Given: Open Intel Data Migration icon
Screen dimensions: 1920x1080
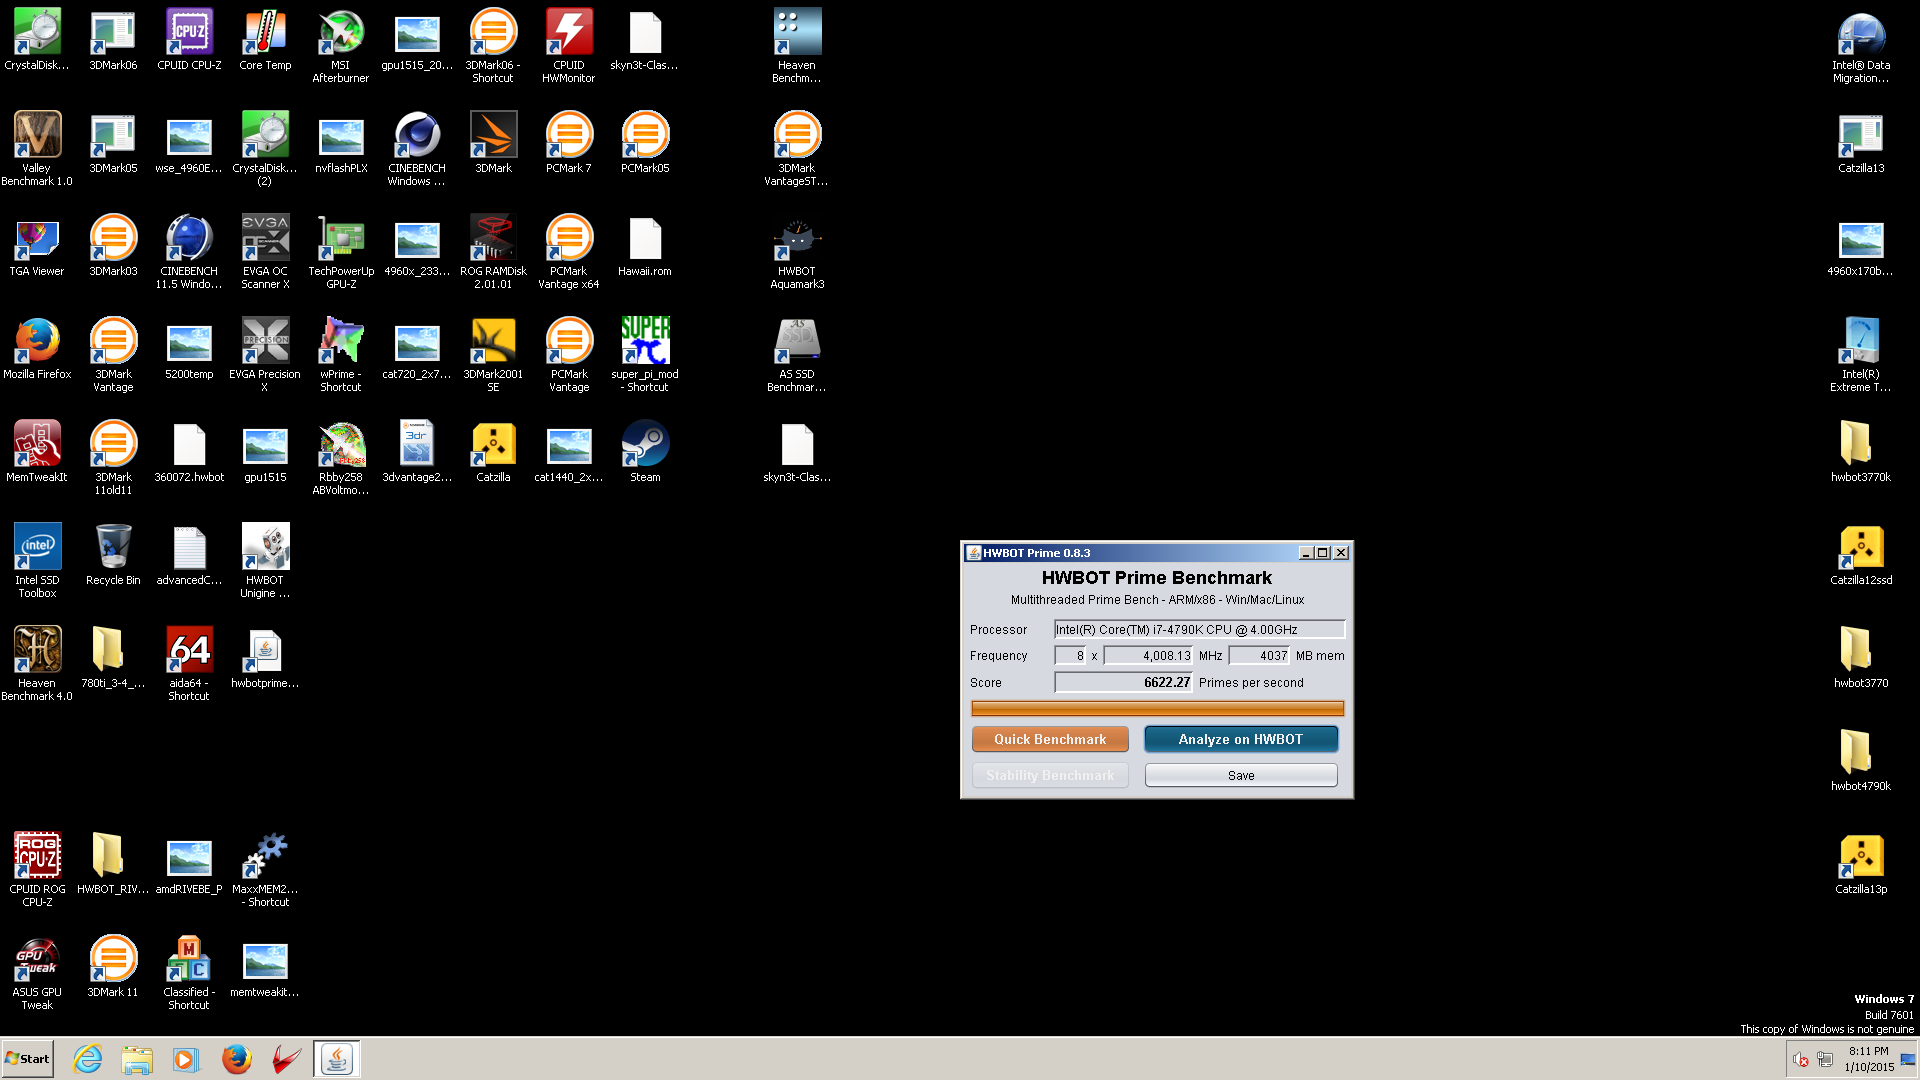Looking at the screenshot, I should [1861, 46].
